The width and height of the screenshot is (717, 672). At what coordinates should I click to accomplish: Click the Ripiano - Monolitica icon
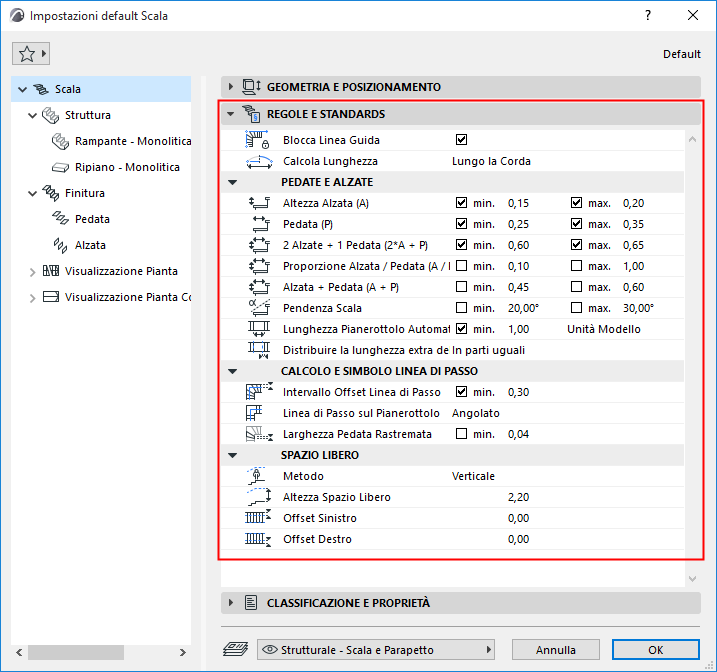tap(60, 167)
